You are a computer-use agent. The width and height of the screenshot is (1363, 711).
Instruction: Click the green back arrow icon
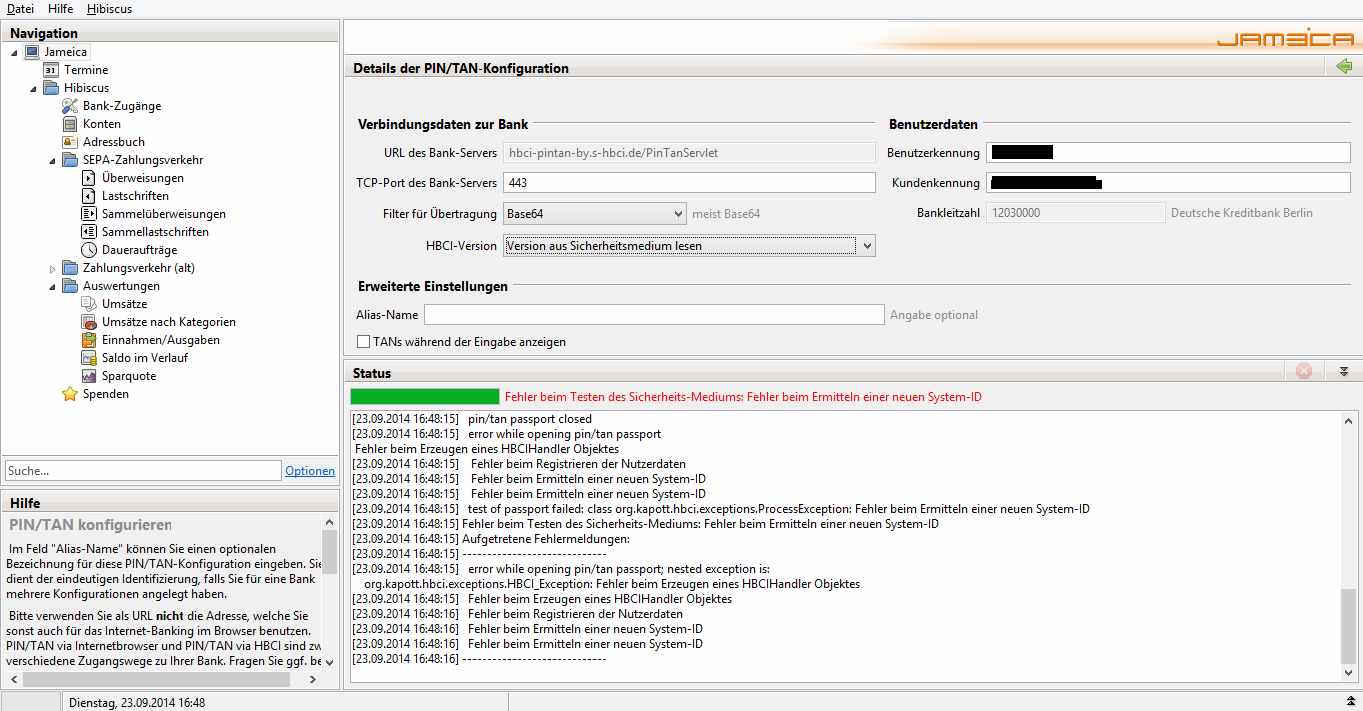click(x=1343, y=67)
